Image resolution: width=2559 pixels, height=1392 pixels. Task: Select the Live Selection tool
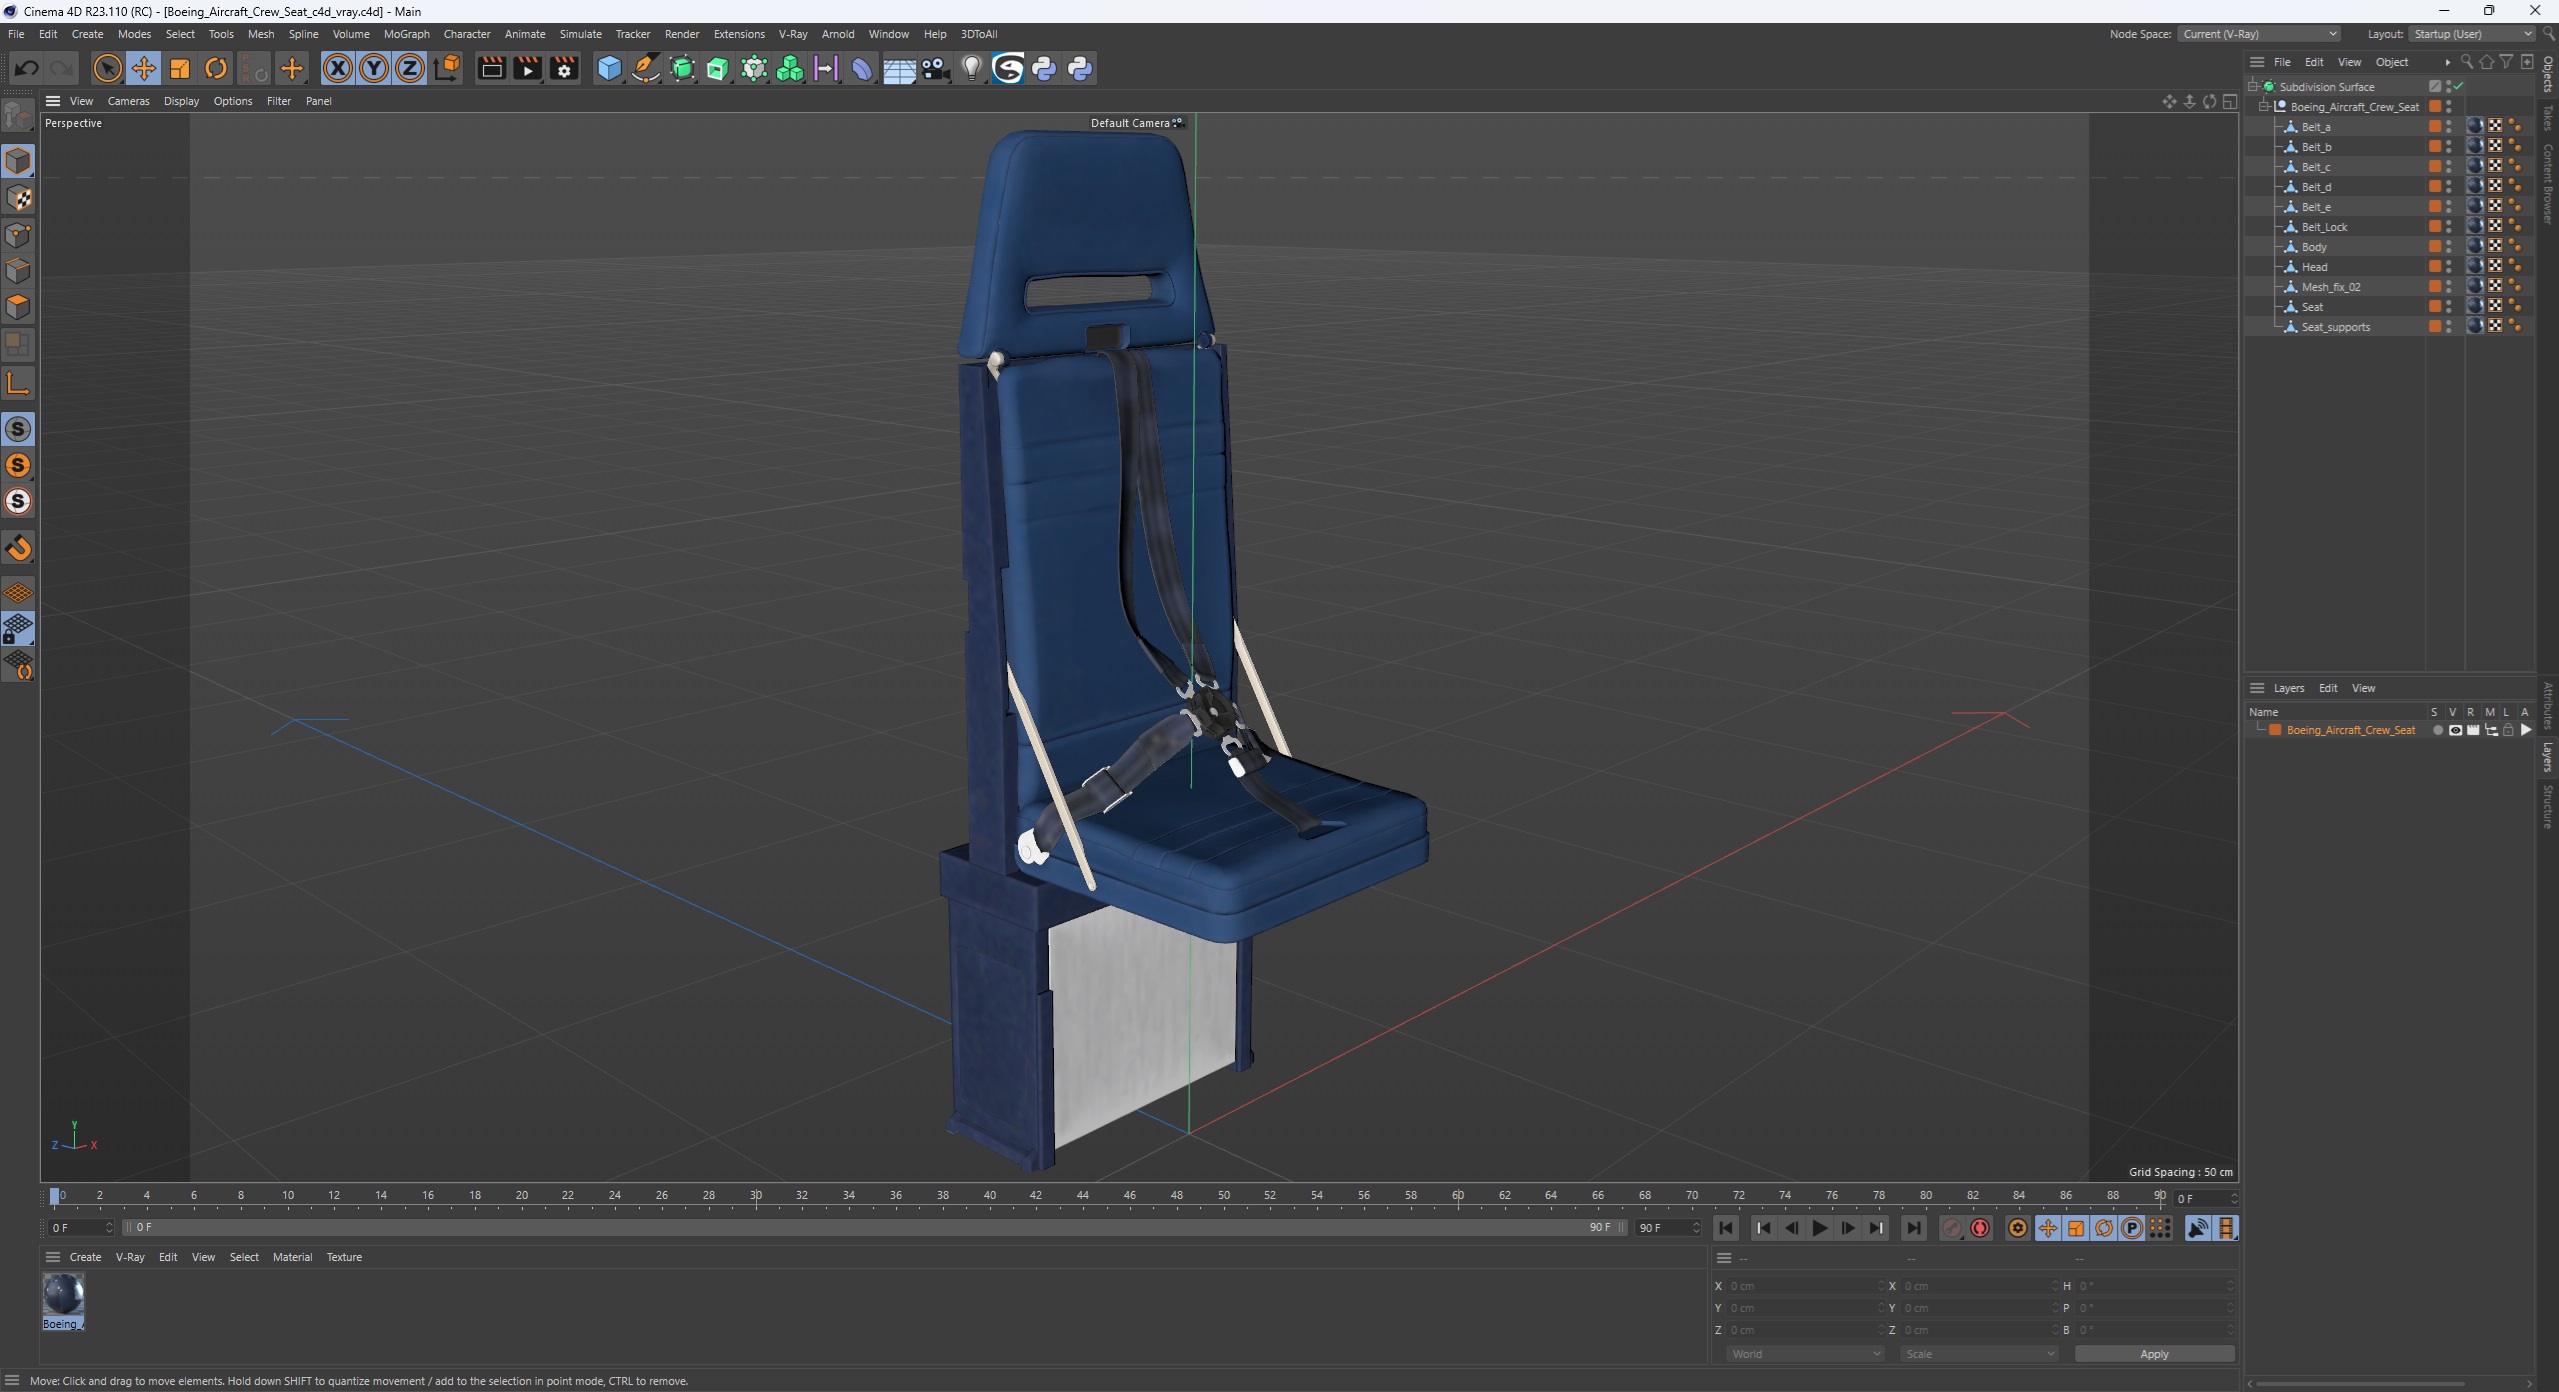tap(106, 69)
